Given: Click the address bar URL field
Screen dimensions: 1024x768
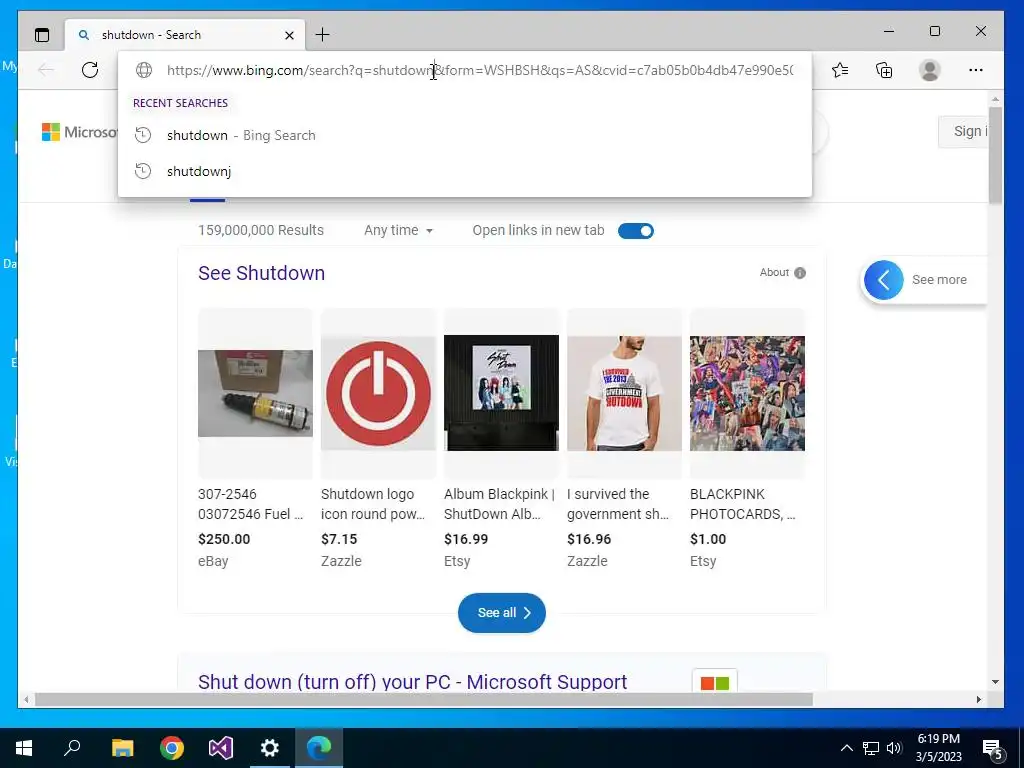Looking at the screenshot, I should click(x=480, y=70).
